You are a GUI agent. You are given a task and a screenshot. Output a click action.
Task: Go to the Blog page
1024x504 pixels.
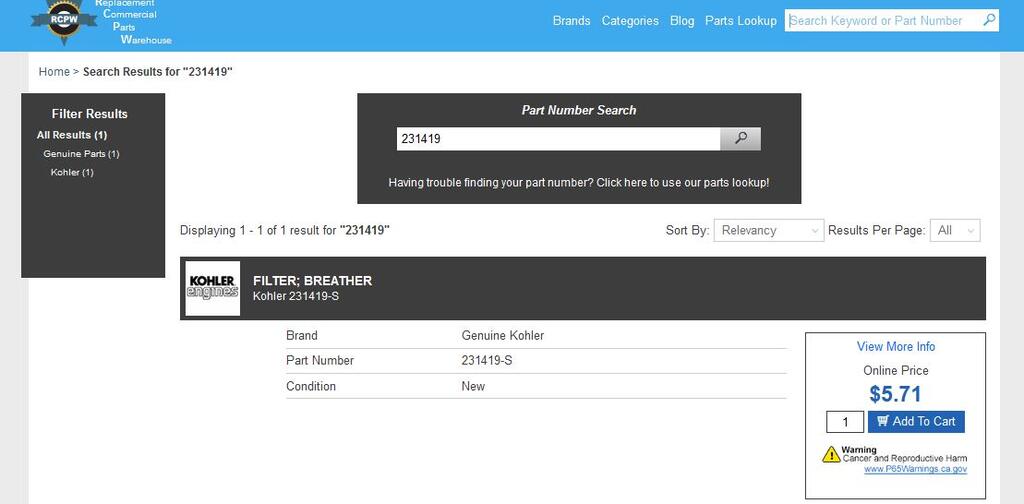tap(682, 21)
